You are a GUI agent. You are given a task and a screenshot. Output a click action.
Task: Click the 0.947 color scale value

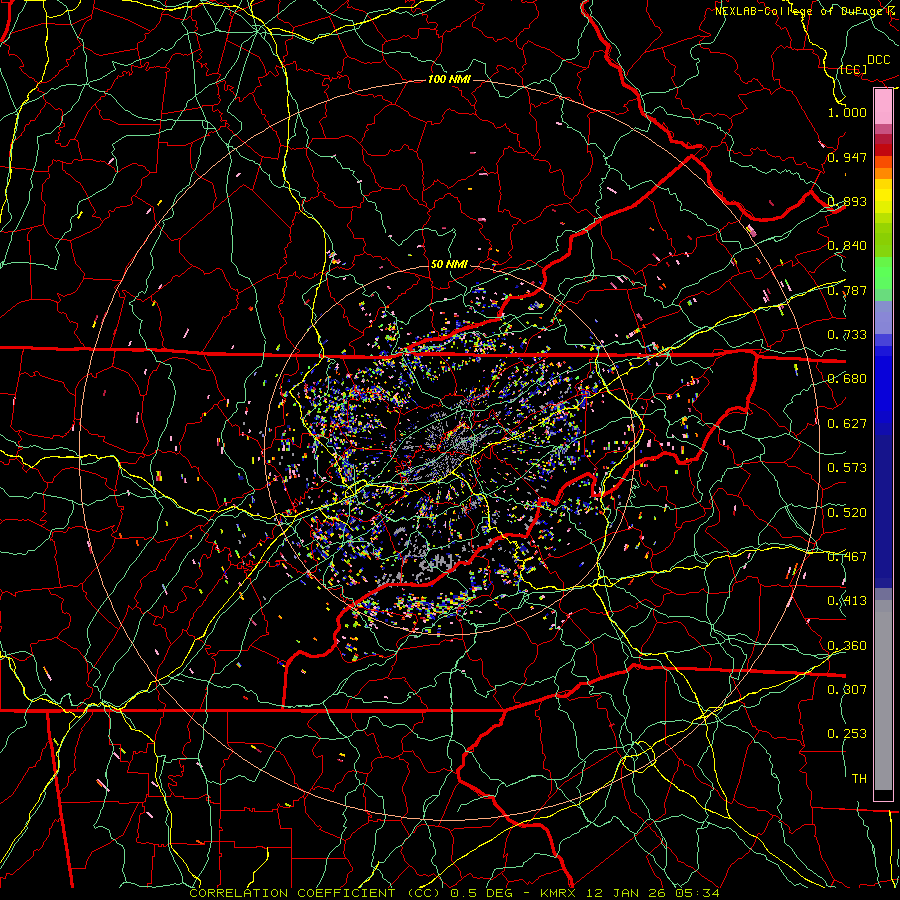[847, 157]
